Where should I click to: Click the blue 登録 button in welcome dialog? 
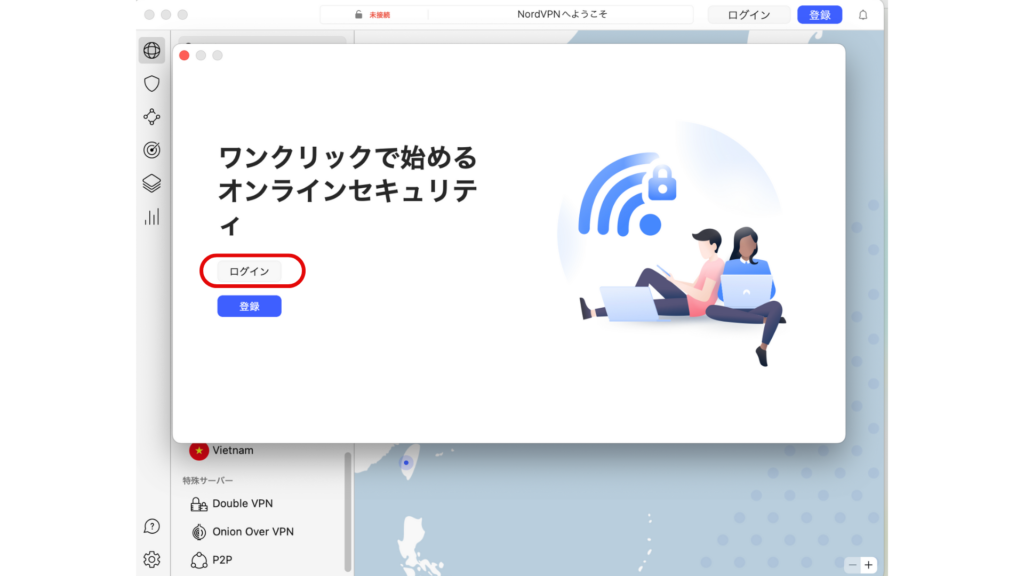[x=249, y=307]
